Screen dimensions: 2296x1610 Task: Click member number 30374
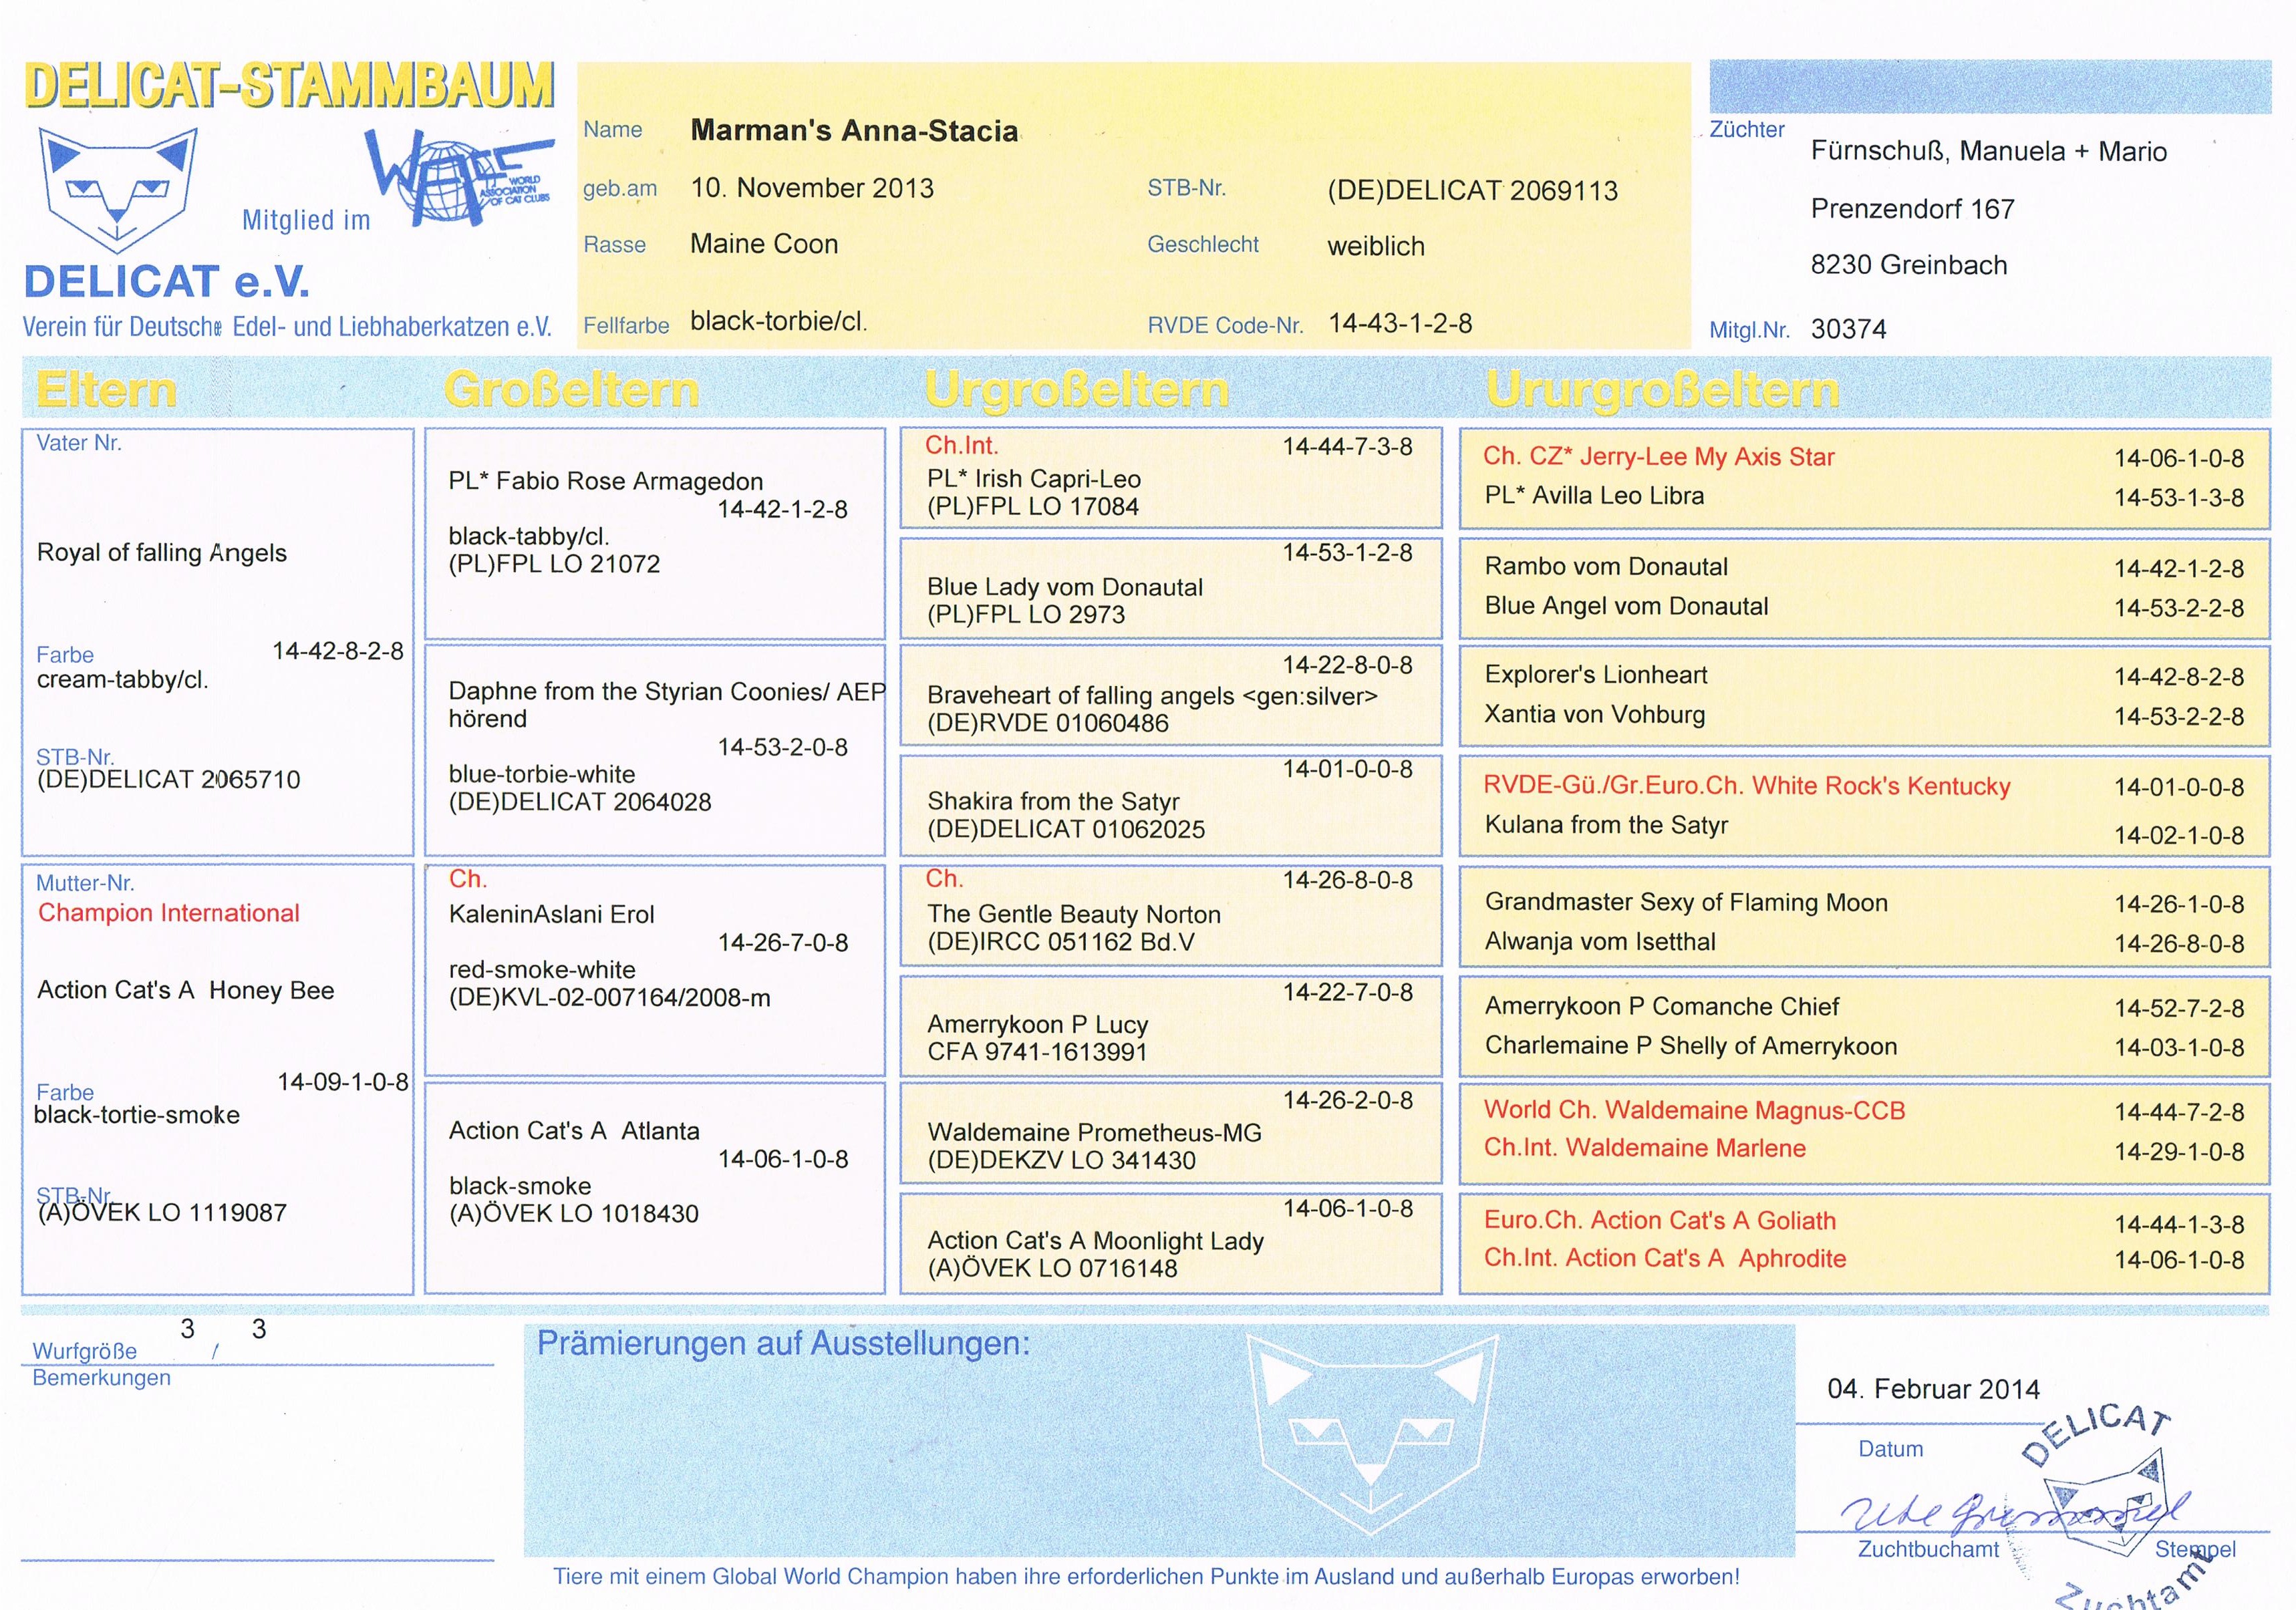(1849, 329)
